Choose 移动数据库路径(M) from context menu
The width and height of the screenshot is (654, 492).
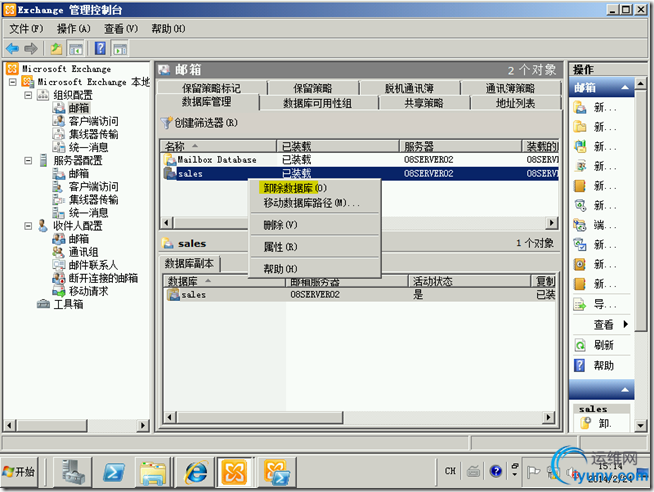pyautogui.click(x=314, y=203)
